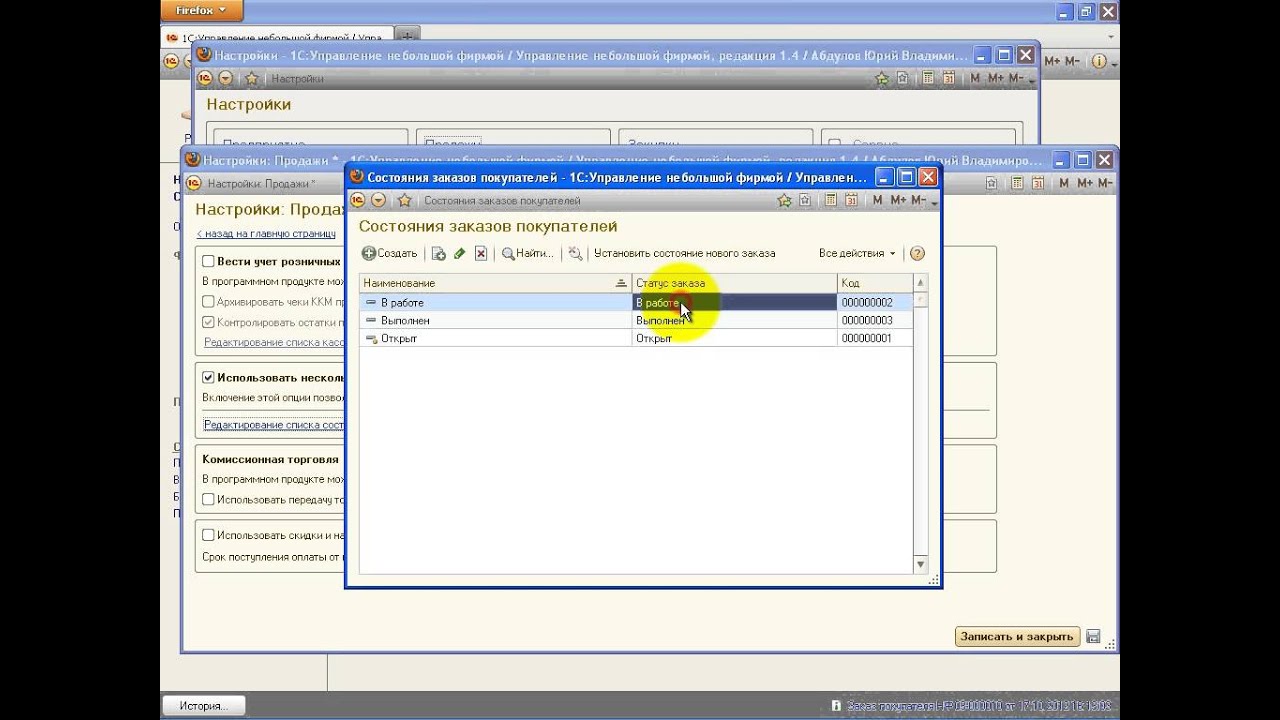Viewport: 1280px width, 720px height.
Task: Open history icon in Настройки: Продажи window
Action: [991, 183]
